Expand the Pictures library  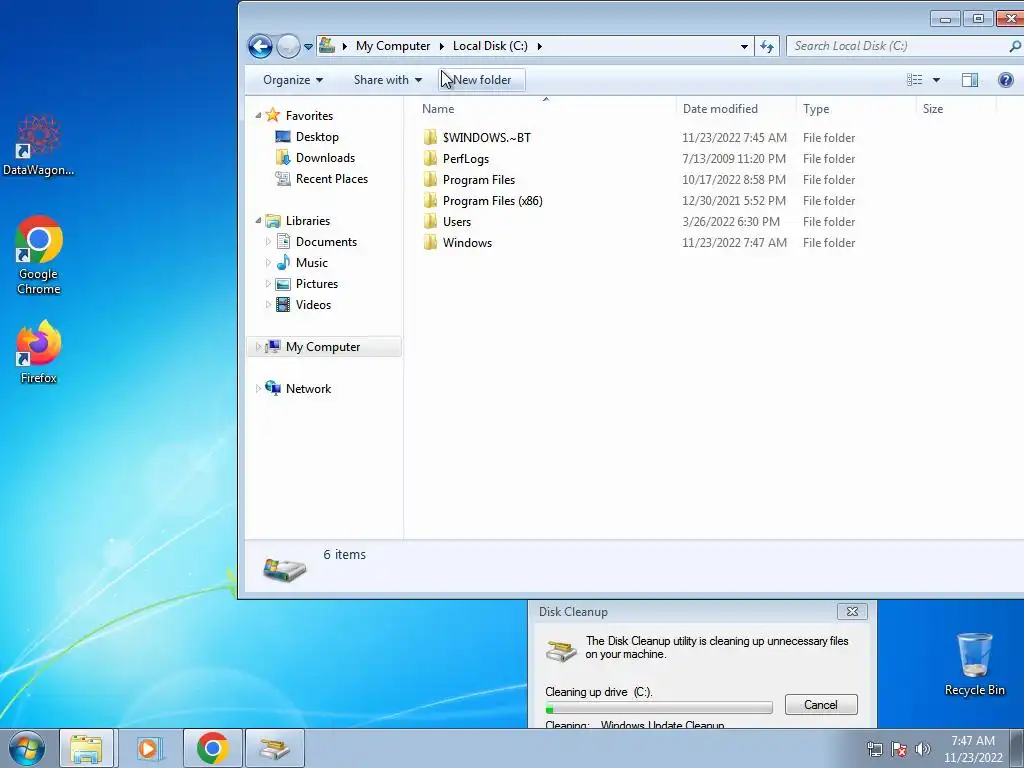click(268, 283)
